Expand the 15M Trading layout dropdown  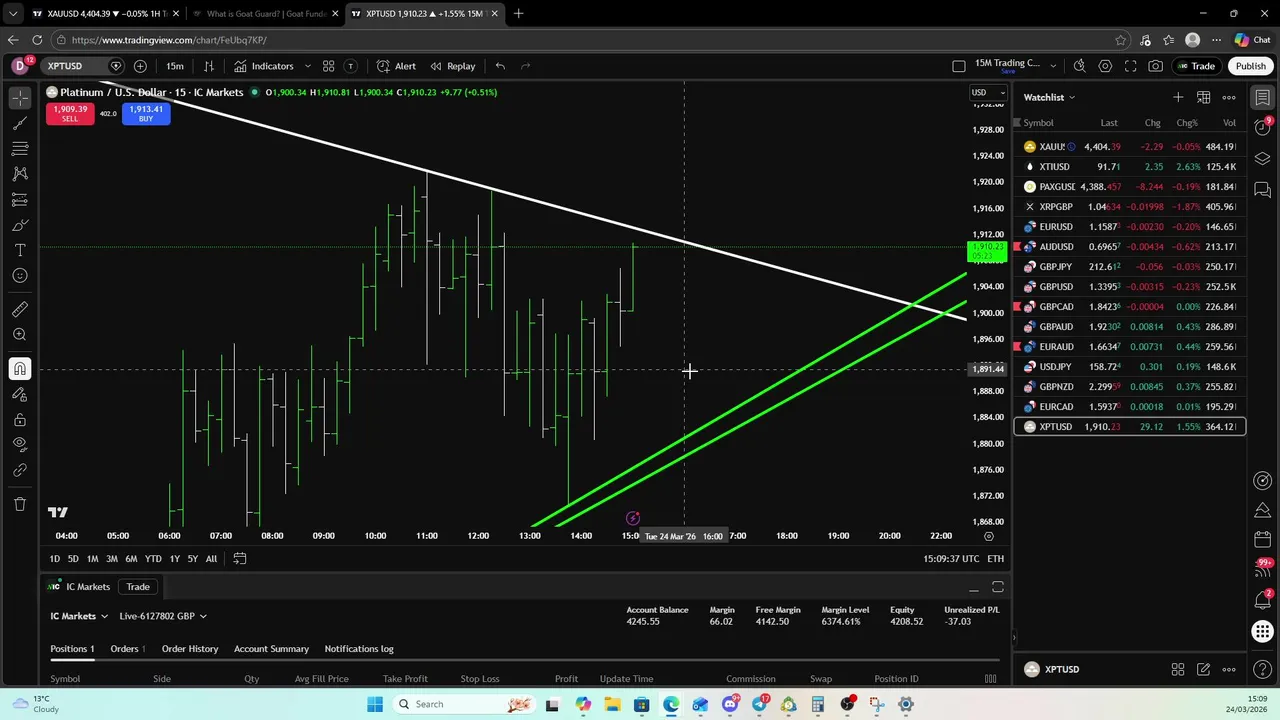point(1053,66)
